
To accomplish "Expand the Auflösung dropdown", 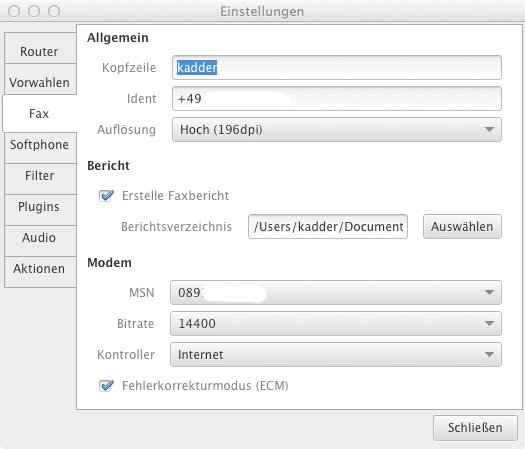I will pyautogui.click(x=336, y=130).
